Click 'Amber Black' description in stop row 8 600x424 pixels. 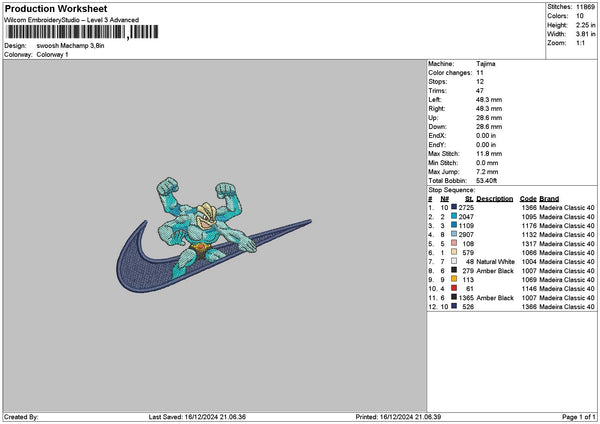[x=495, y=271]
